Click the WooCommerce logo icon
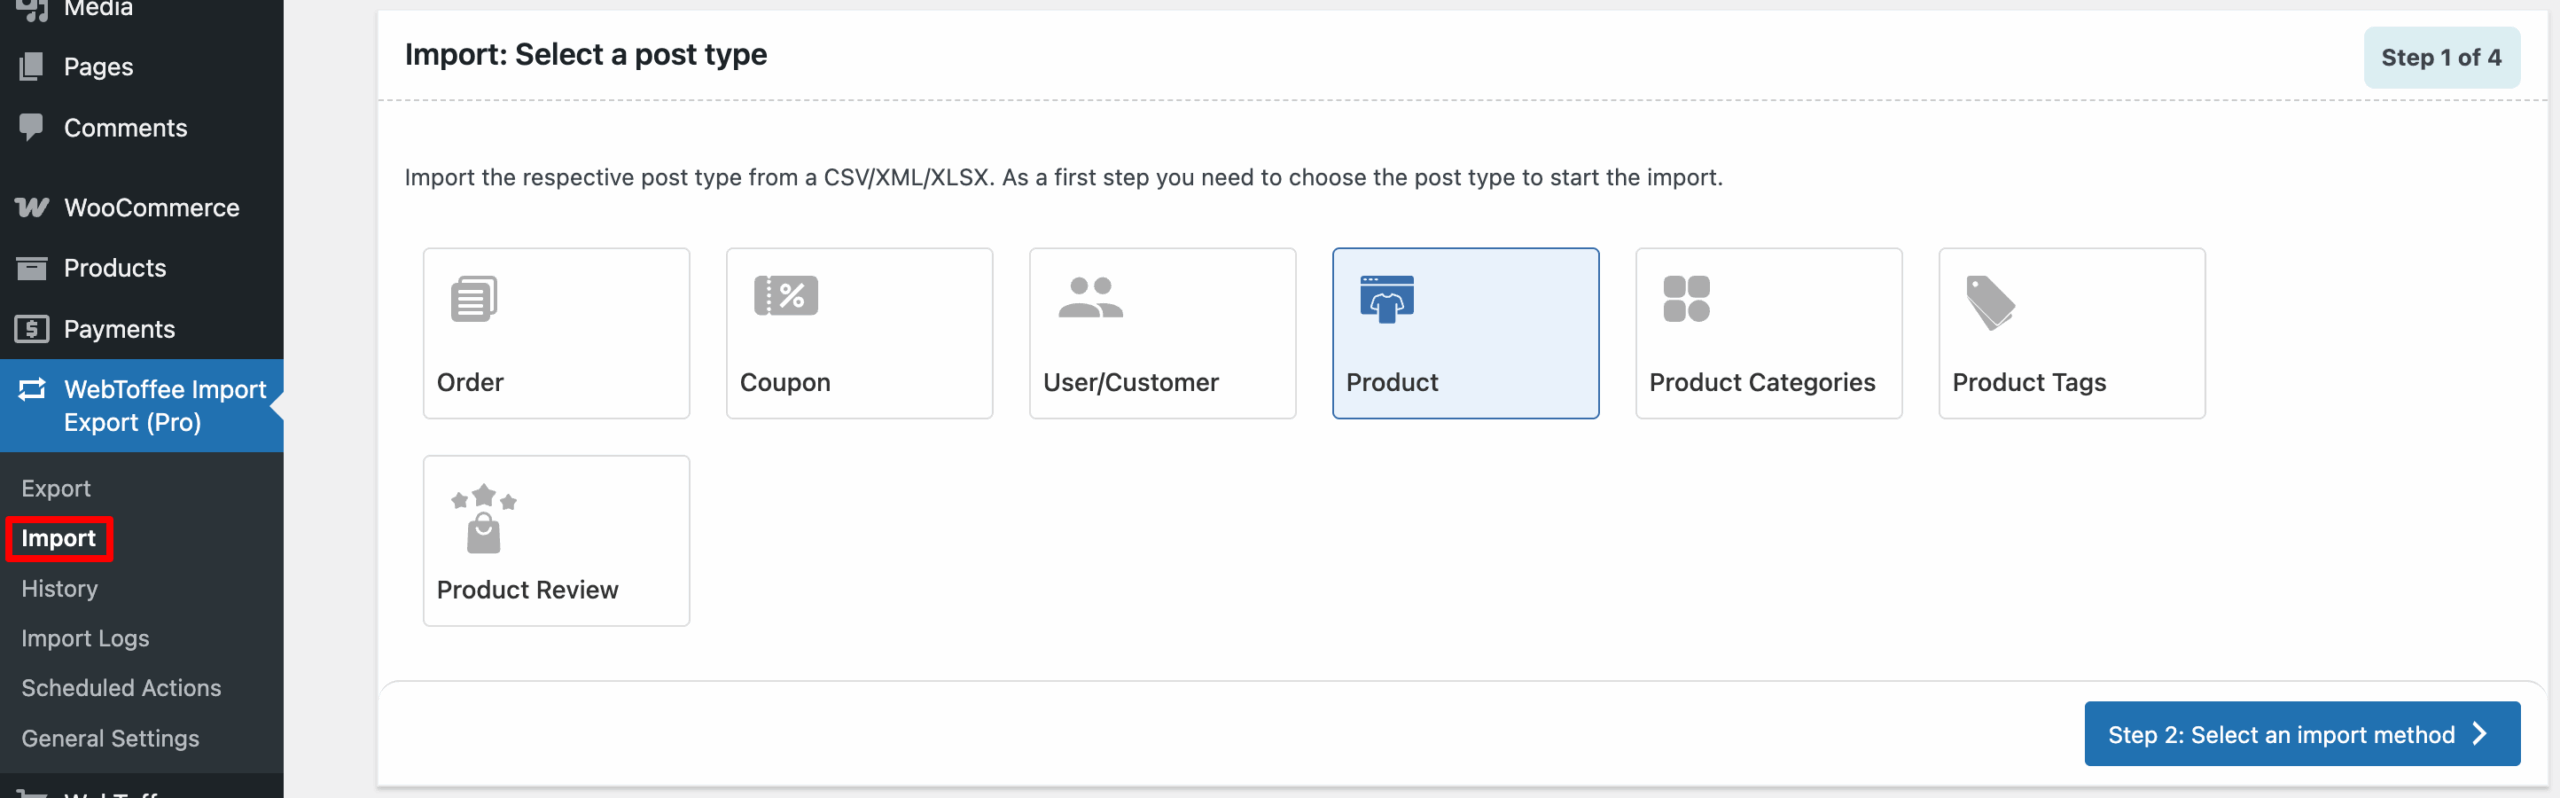The width and height of the screenshot is (2560, 798). [x=31, y=207]
